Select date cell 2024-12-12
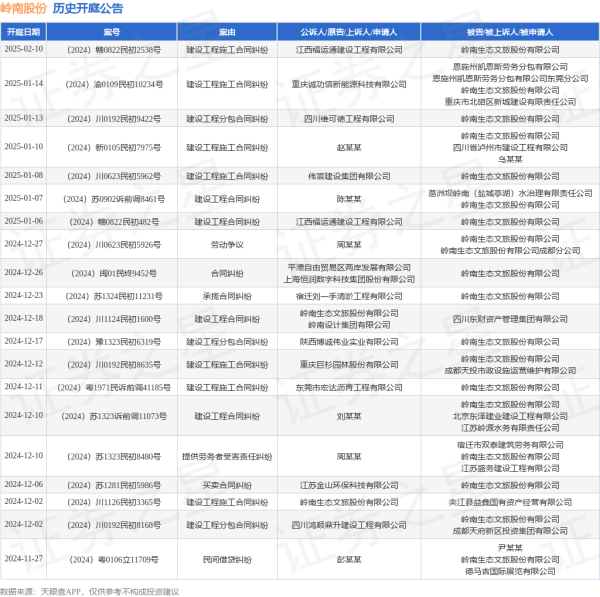 click(x=24, y=364)
